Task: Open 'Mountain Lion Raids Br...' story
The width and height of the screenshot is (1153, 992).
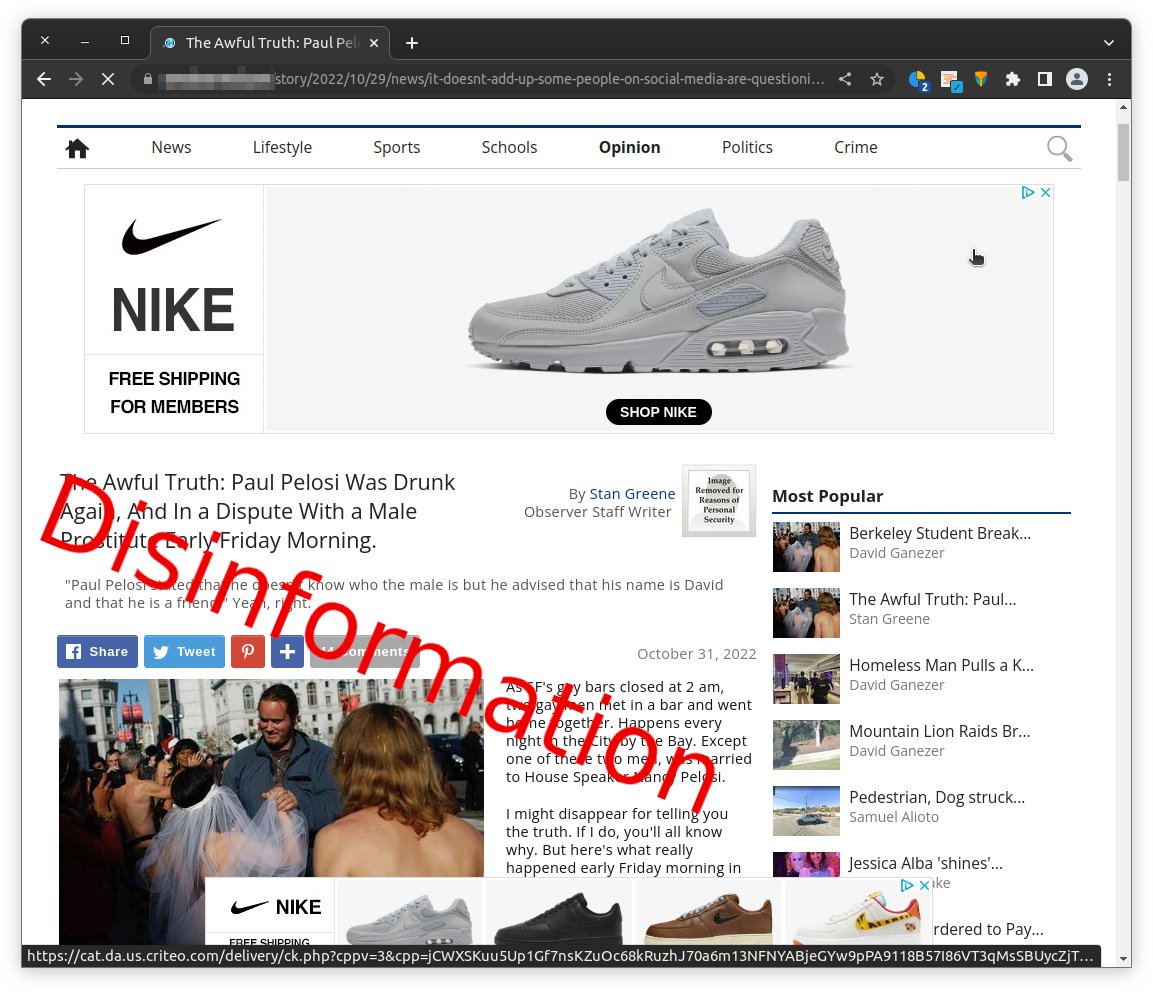Action: click(x=939, y=732)
